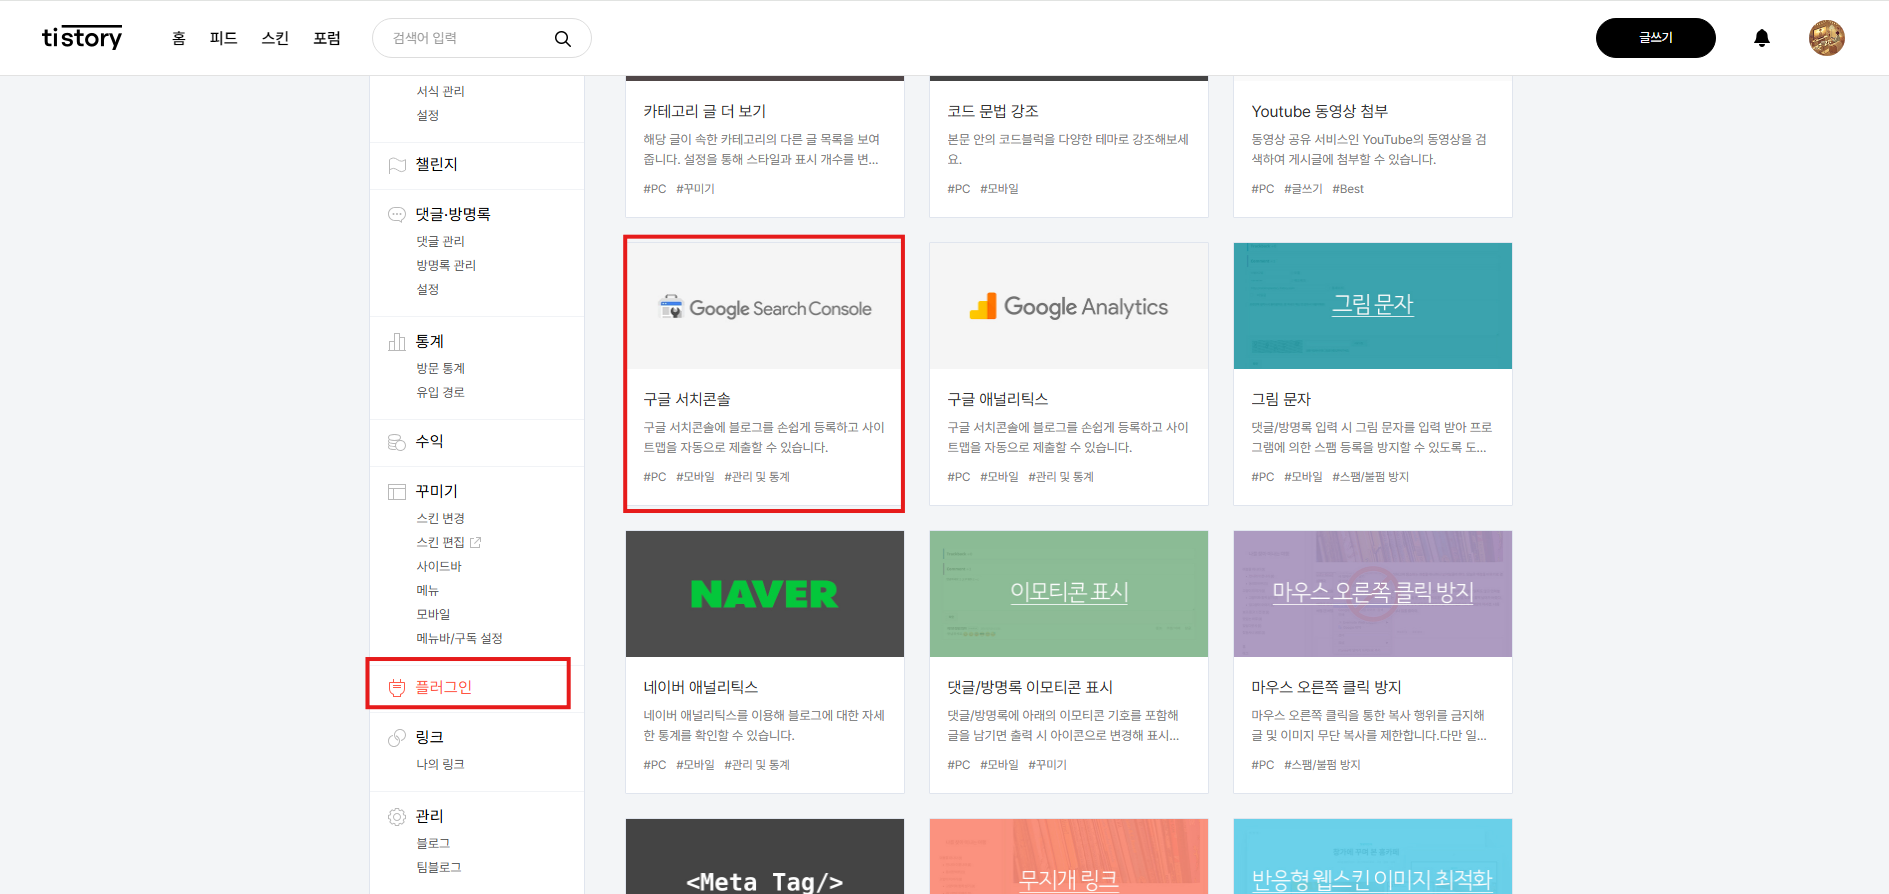Click #스팸/불펌 방지 tag on 그림 문자 card

[x=1370, y=477]
